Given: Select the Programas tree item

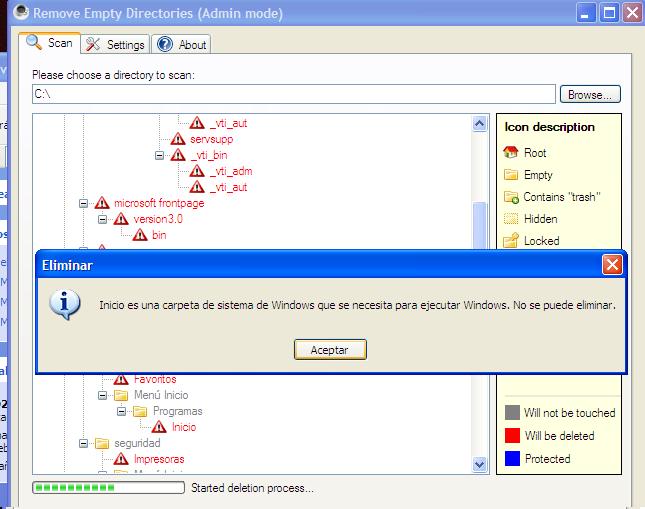Looking at the screenshot, I should click(178, 411).
